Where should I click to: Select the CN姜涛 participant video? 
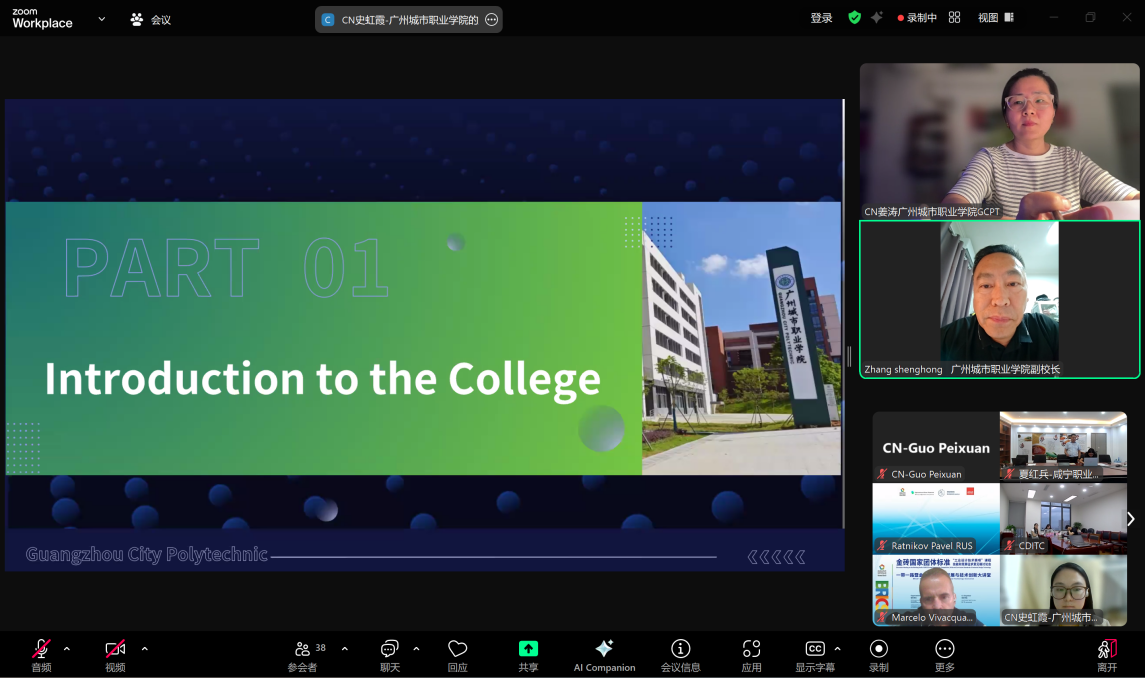[x=1000, y=141]
